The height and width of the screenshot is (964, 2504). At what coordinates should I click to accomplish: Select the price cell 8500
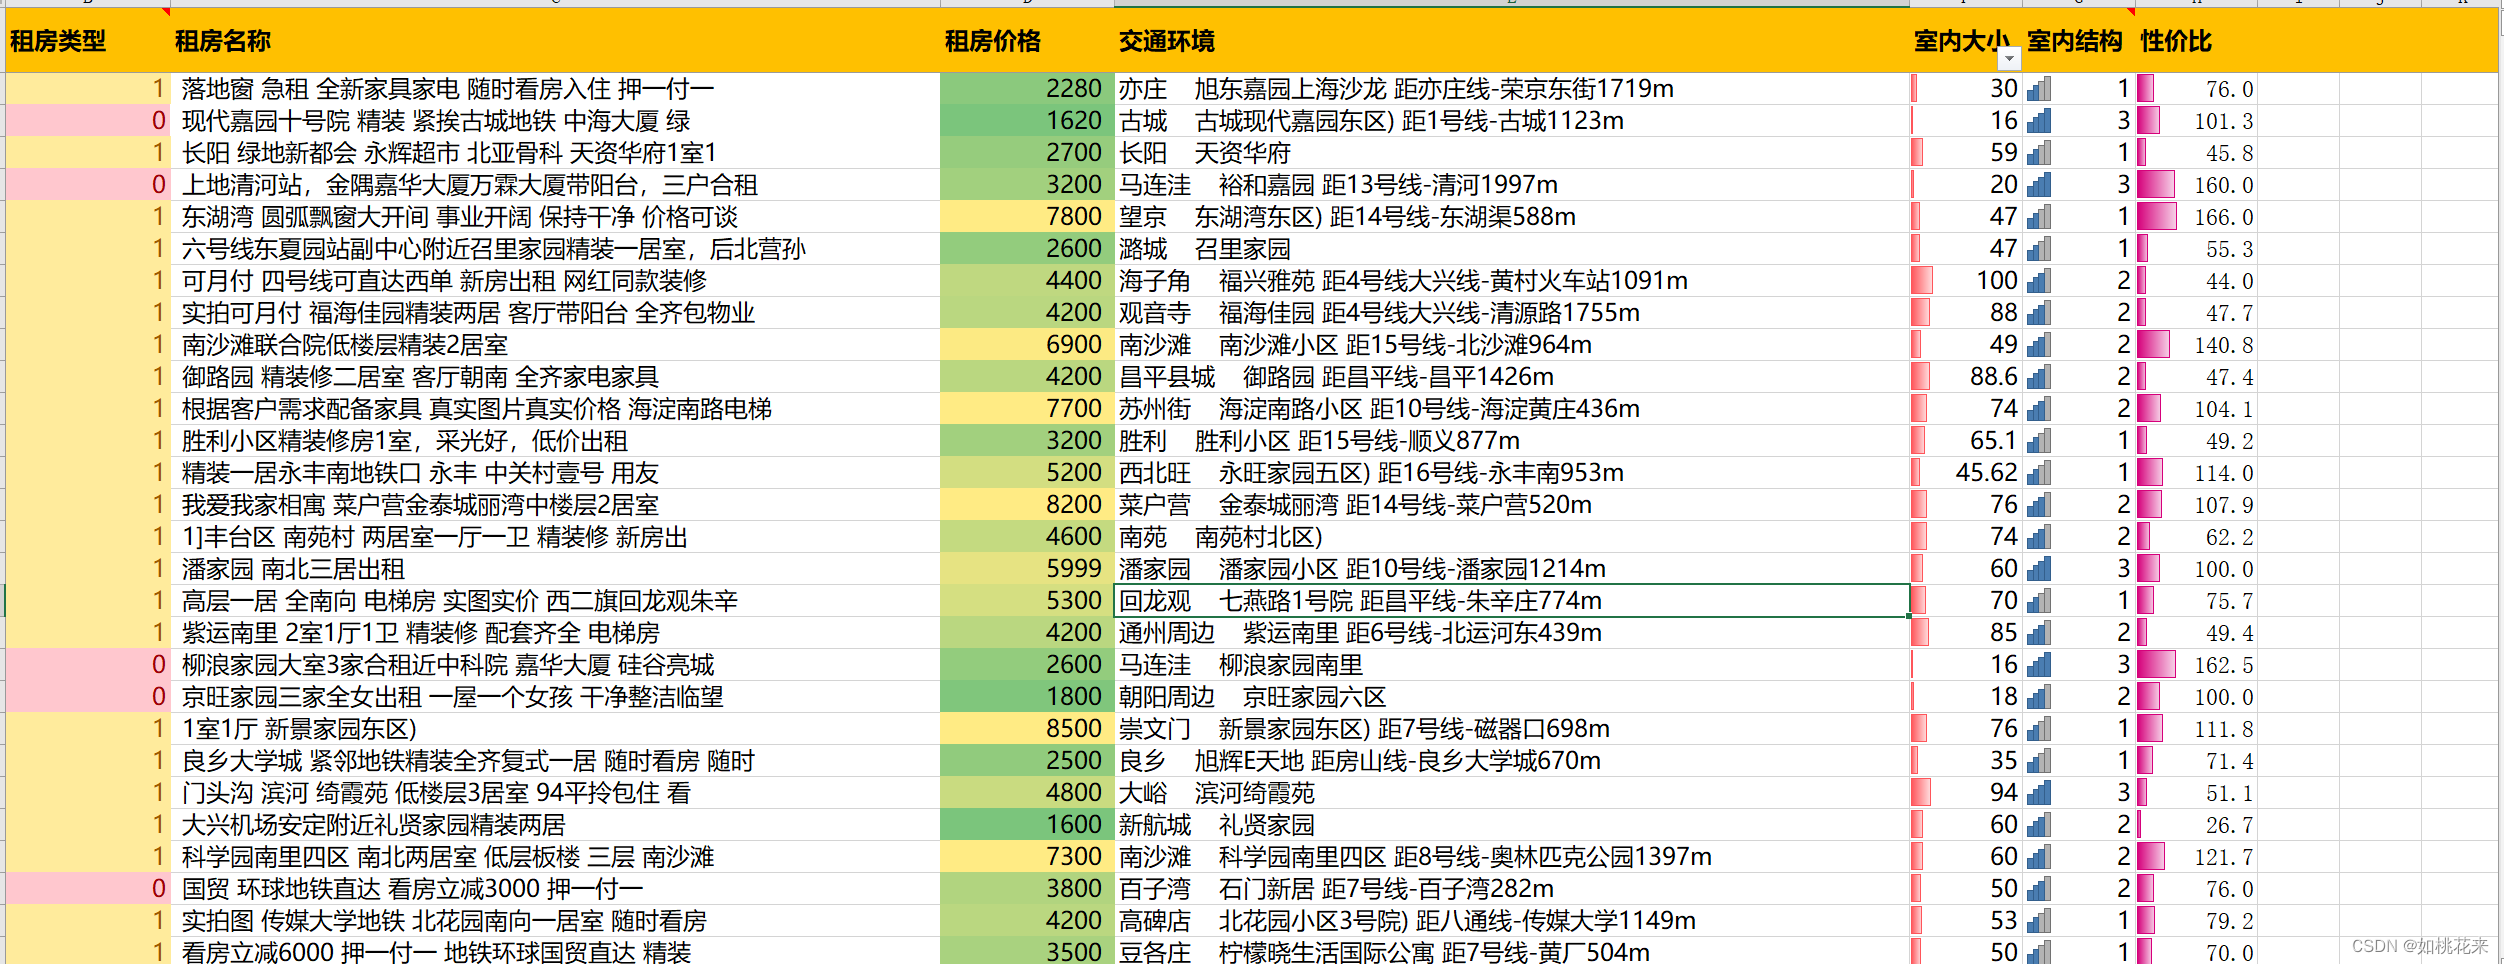[1027, 729]
